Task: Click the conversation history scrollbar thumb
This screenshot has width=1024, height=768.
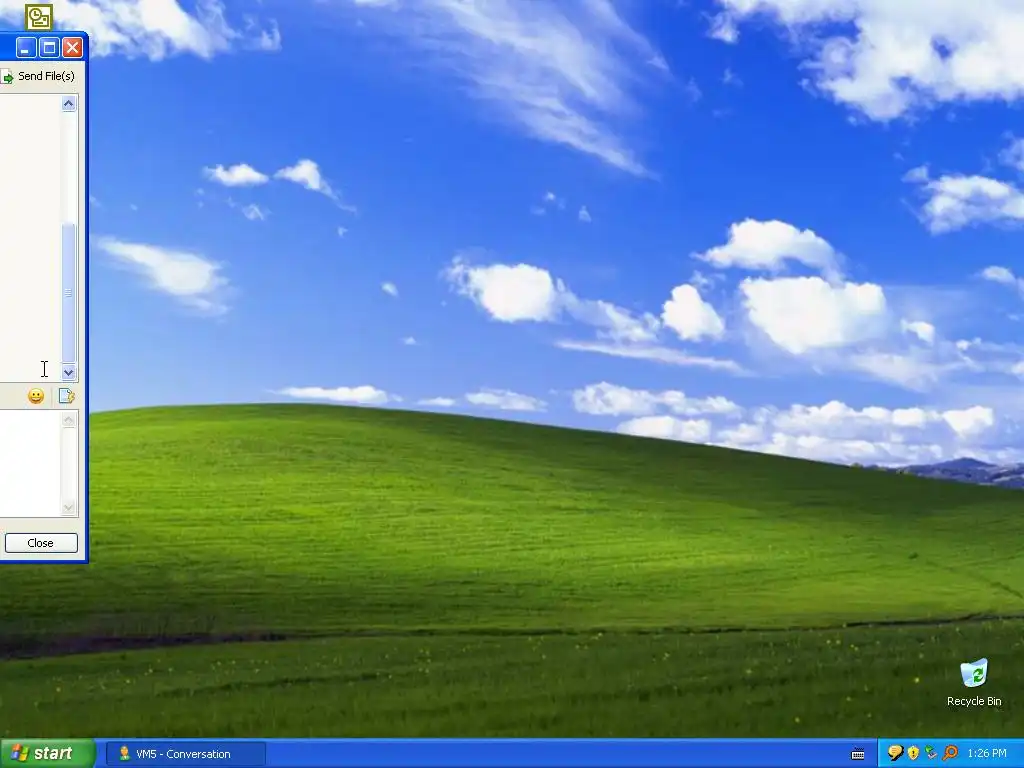Action: pos(69,293)
